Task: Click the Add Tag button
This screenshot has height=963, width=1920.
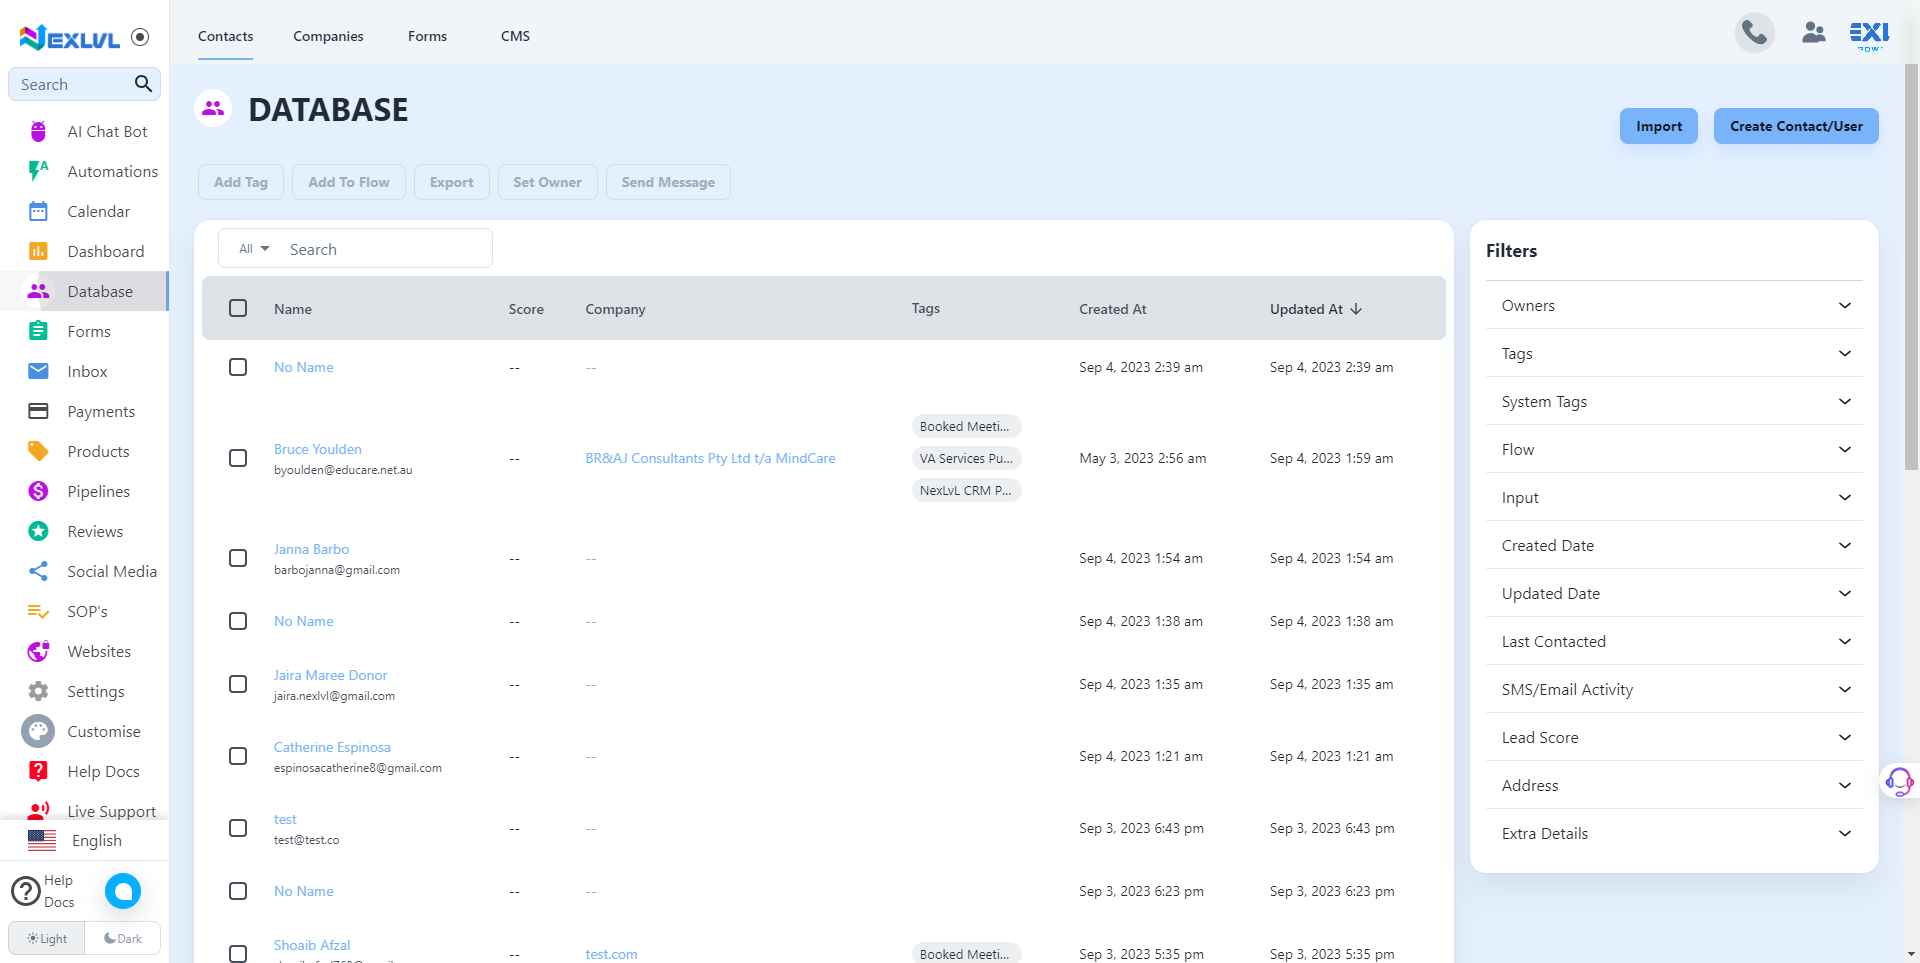Action: click(241, 182)
